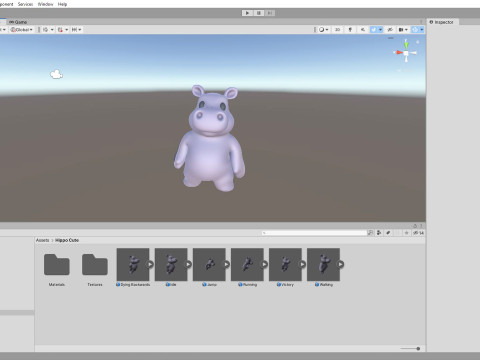Viewport: 480px width, 360px height.
Task: Open the Project panel options menu
Action: pos(421,226)
